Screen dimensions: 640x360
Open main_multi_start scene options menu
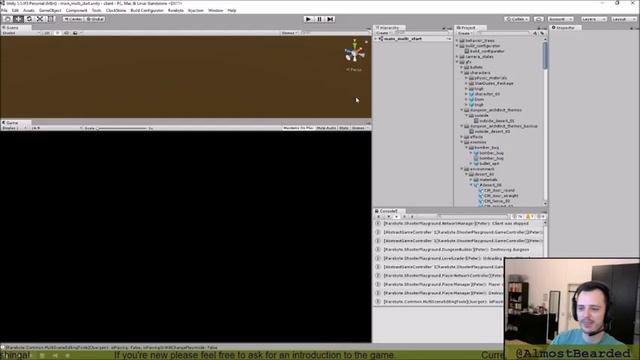449,39
